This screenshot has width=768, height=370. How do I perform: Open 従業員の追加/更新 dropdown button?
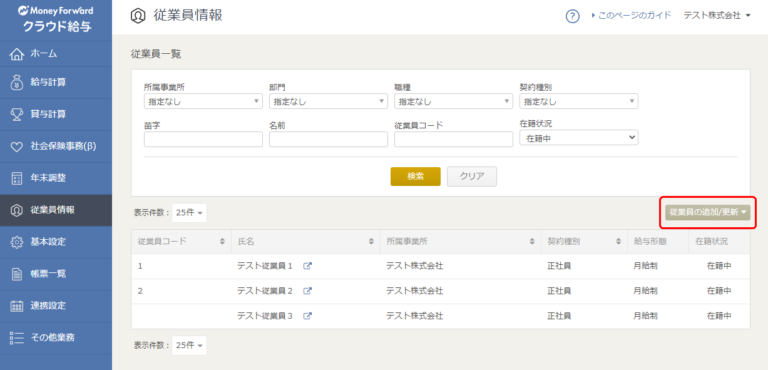708,212
